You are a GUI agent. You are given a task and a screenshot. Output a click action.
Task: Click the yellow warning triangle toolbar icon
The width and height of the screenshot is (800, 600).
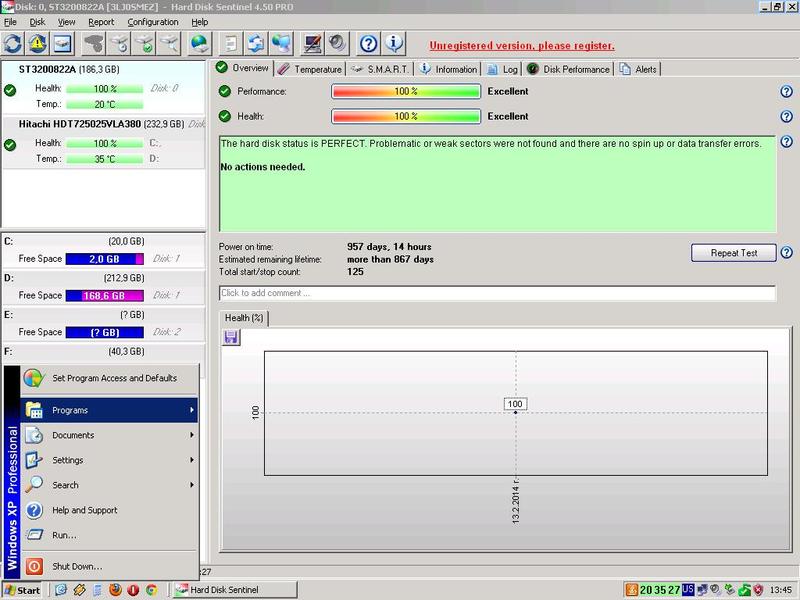point(37,44)
